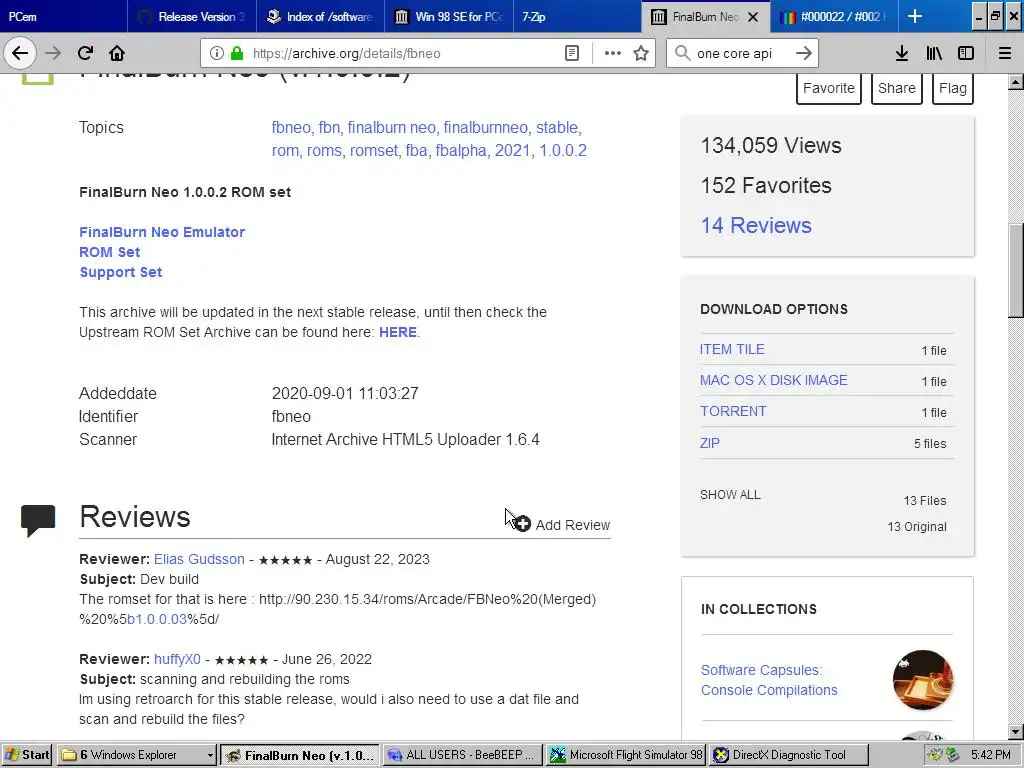1024x768 pixels.
Task: Click the Favorite button
Action: click(x=829, y=88)
